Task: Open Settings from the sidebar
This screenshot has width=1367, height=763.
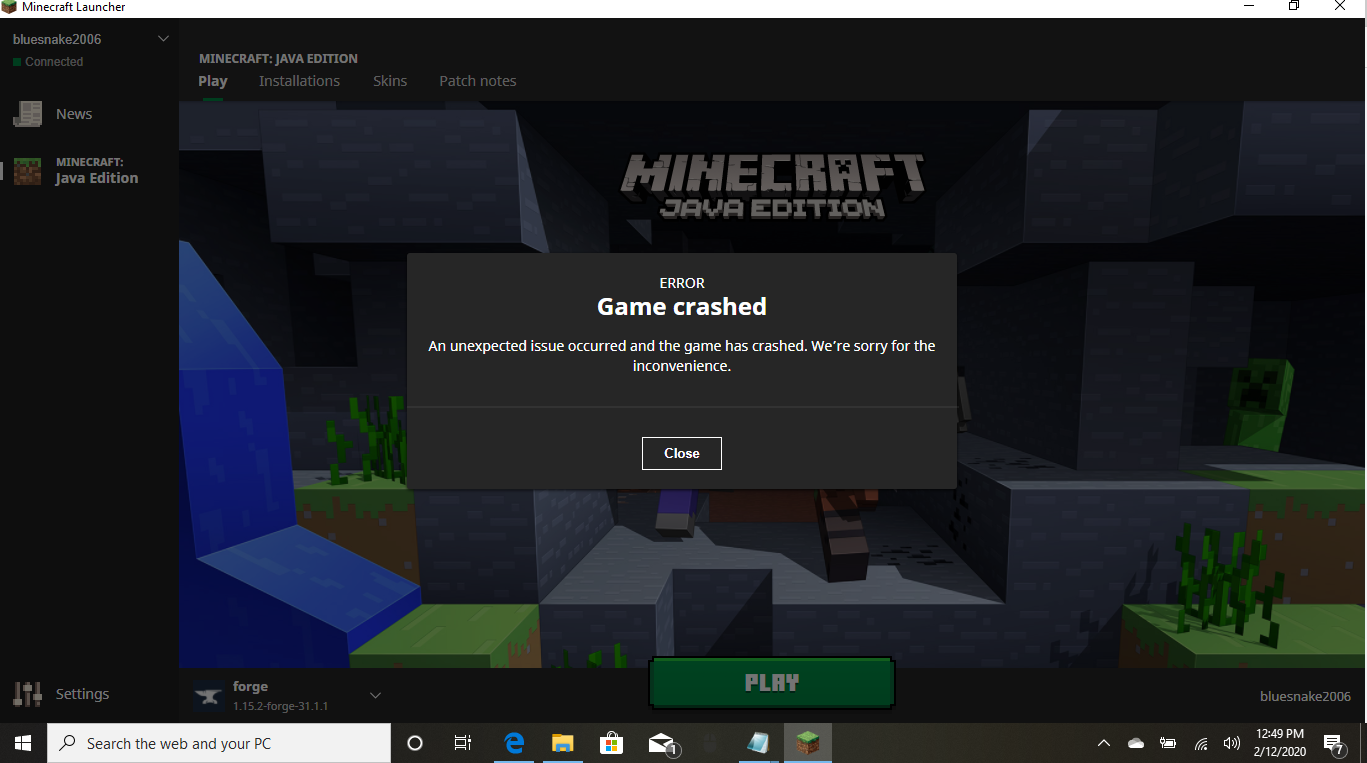Action: (x=61, y=694)
